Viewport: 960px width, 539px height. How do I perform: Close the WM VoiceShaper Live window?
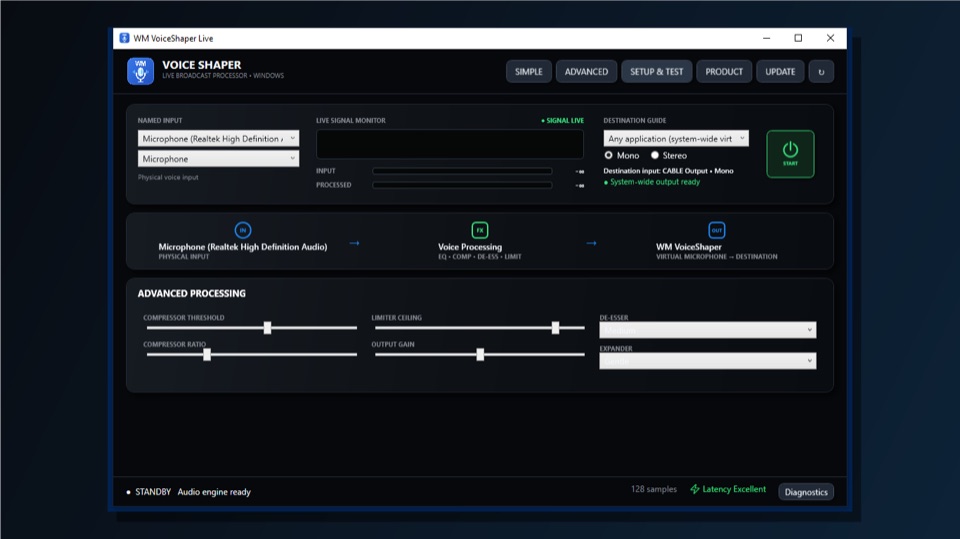click(830, 38)
